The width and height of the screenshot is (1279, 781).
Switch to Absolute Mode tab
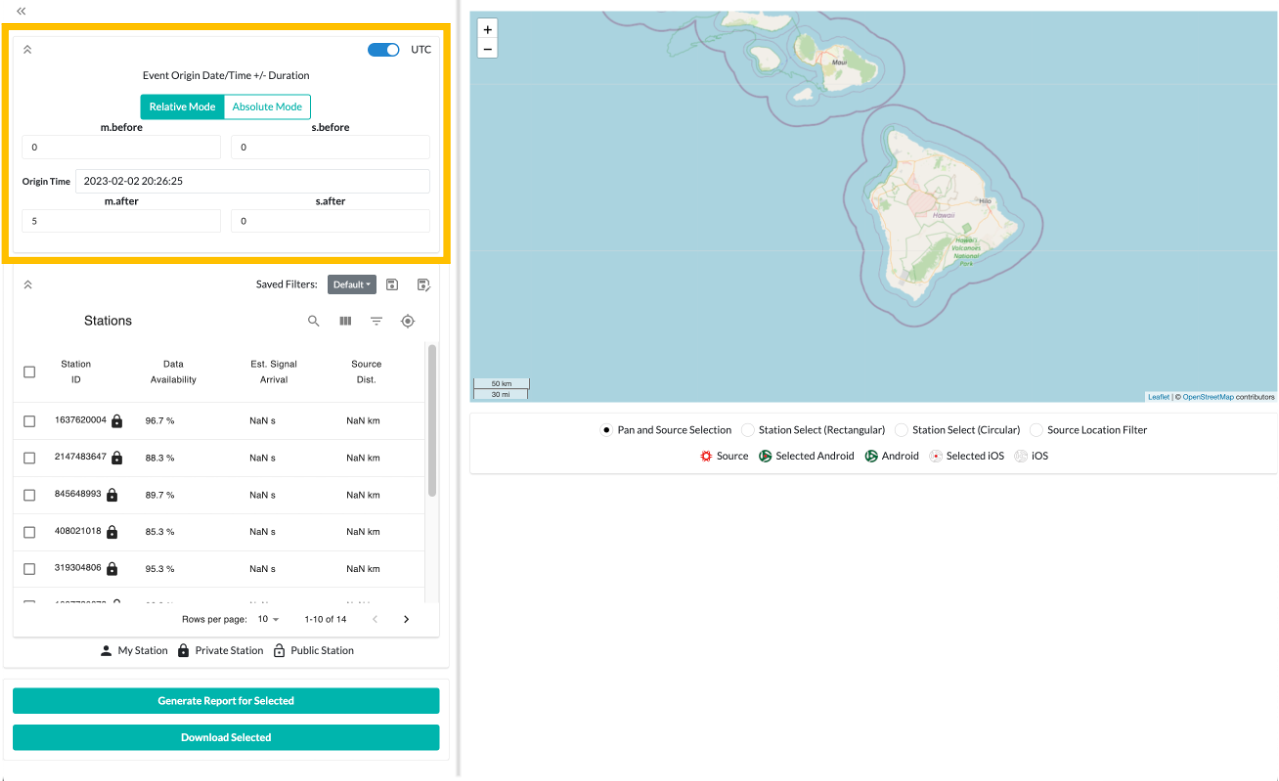click(267, 107)
